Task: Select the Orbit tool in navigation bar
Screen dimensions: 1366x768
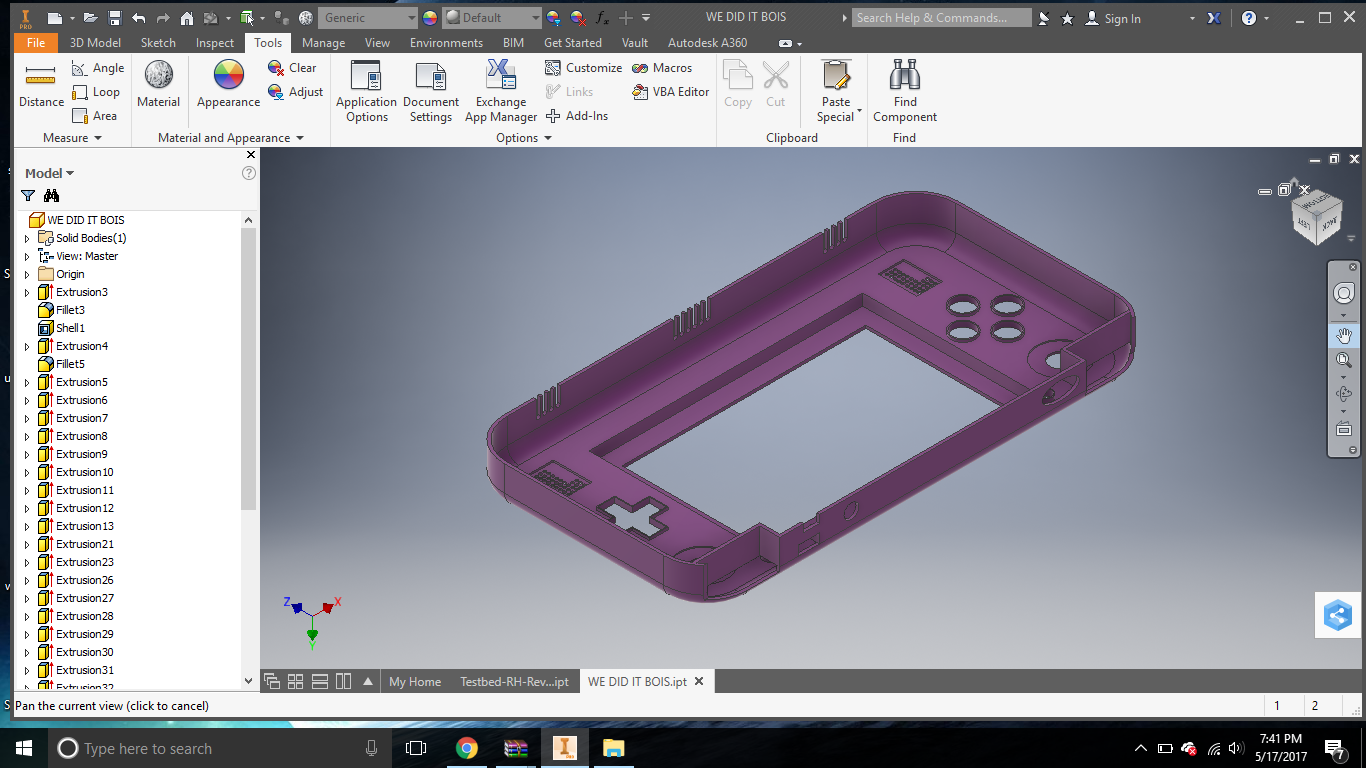Action: 1344,394
